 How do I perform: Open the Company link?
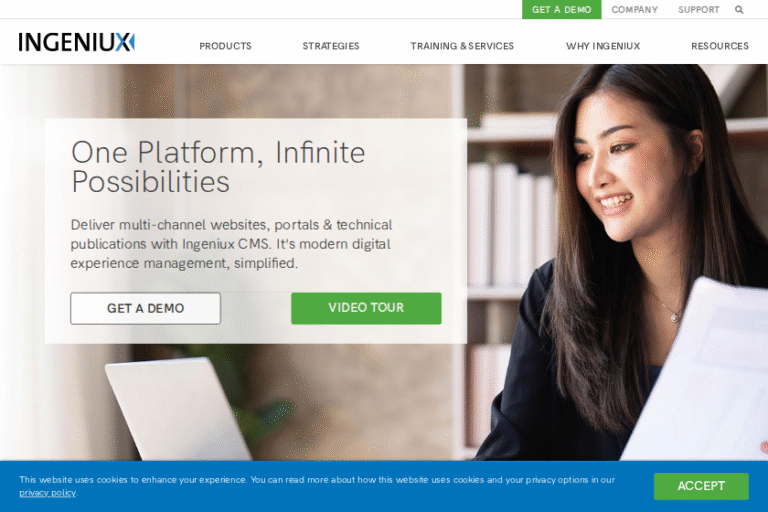click(x=634, y=9)
